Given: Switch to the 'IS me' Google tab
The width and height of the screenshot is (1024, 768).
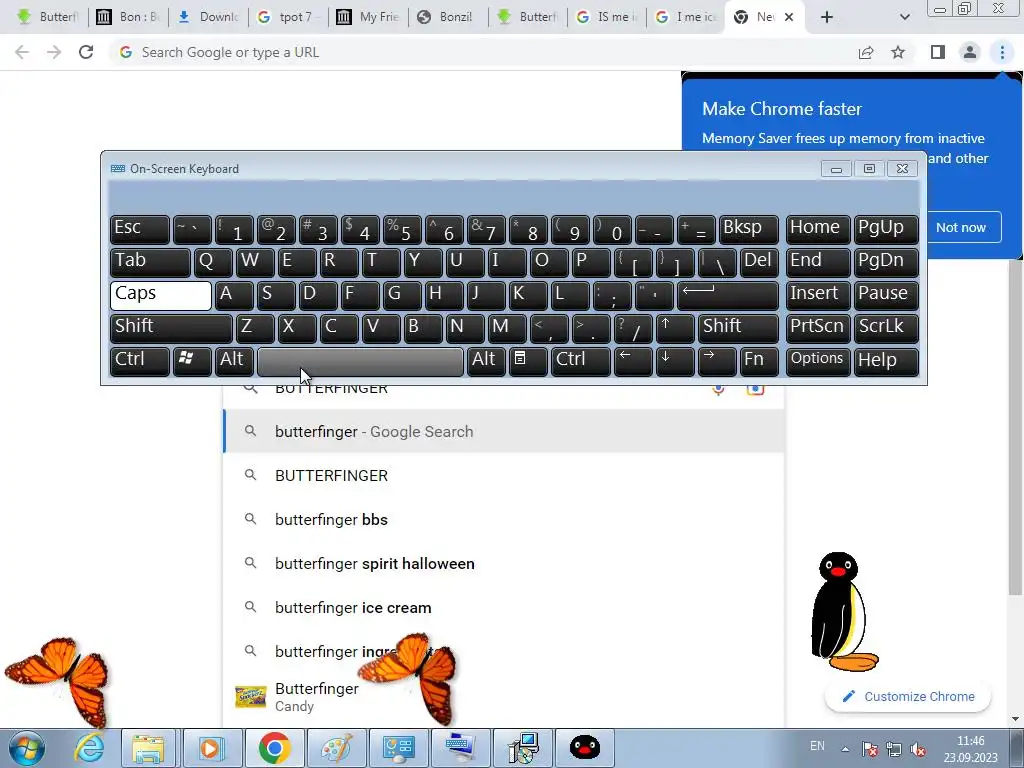Looking at the screenshot, I should [x=607, y=17].
